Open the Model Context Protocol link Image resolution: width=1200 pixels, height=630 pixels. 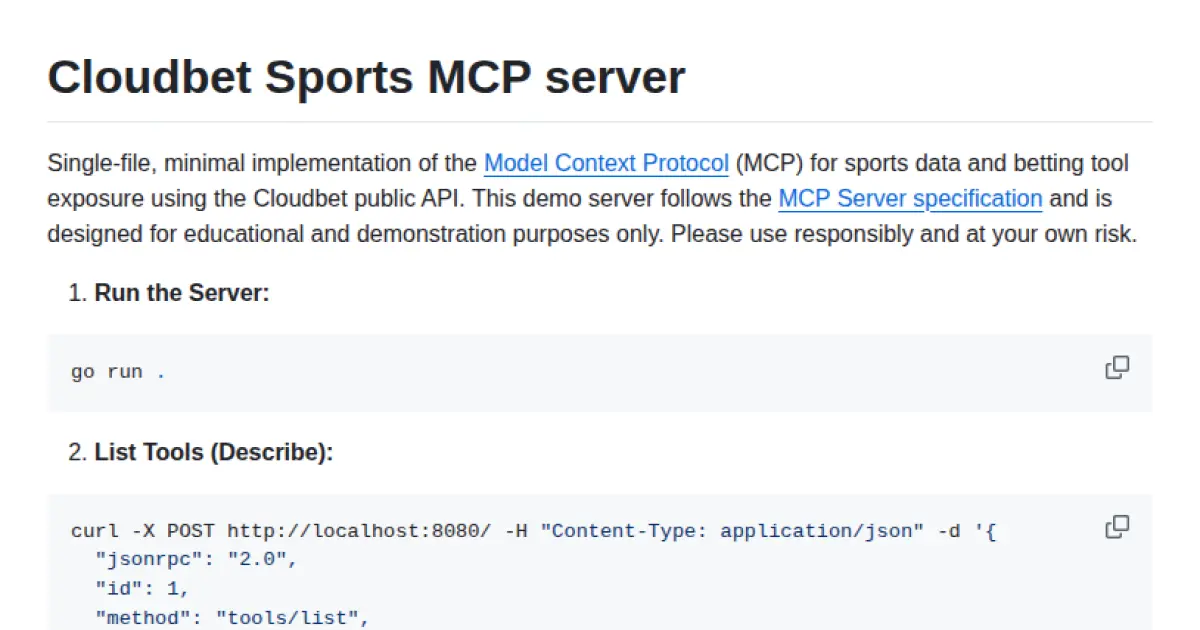(605, 163)
